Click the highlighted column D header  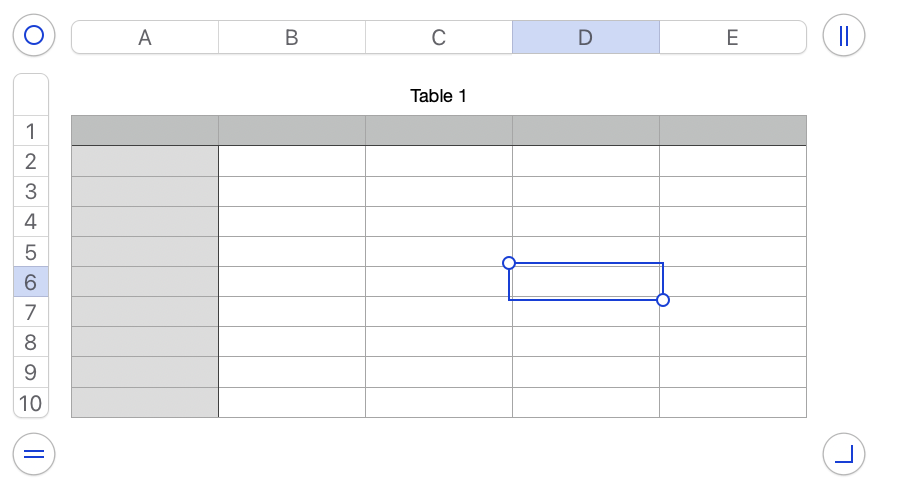[x=586, y=38]
